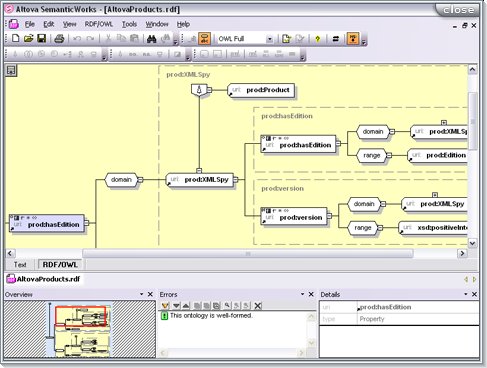Open the OWL Full level dropdown
This screenshot has height=368, width=487.
[269, 39]
